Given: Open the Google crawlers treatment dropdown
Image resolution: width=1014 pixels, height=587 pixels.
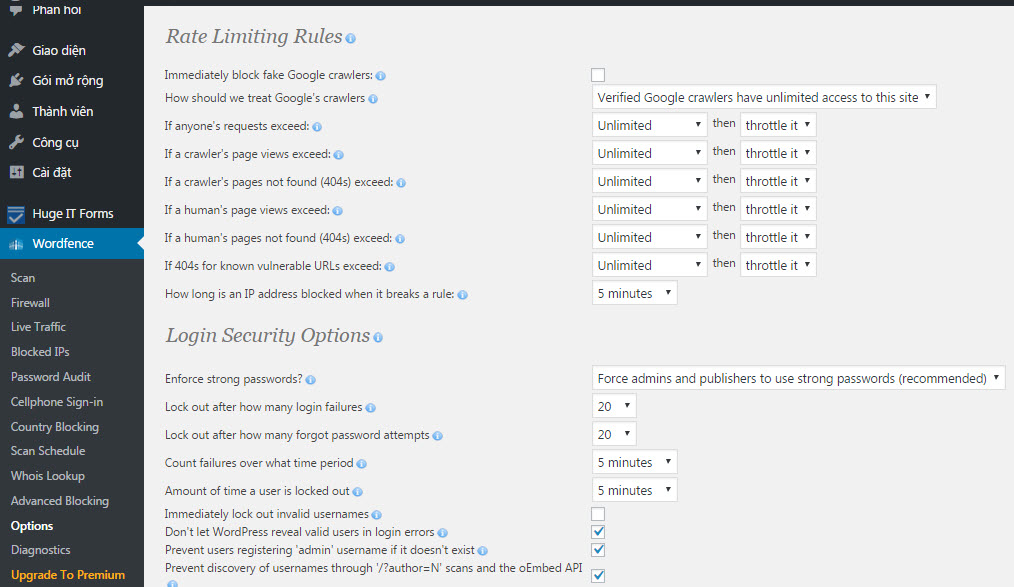Looking at the screenshot, I should (764, 97).
